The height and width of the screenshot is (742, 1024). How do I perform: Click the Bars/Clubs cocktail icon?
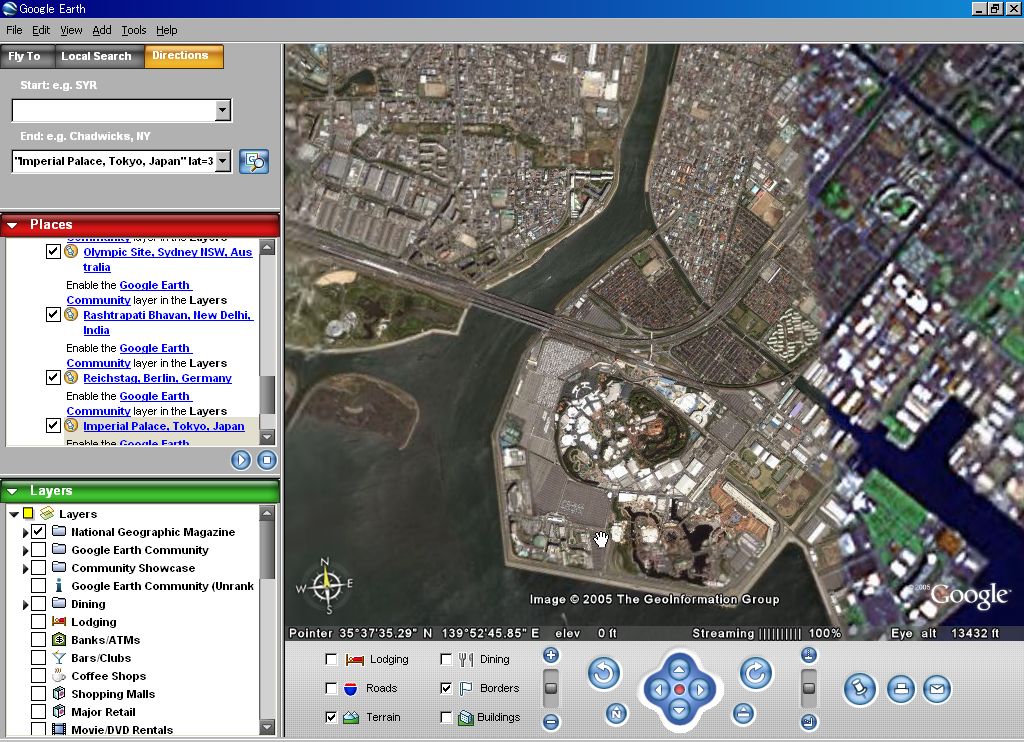pos(59,657)
